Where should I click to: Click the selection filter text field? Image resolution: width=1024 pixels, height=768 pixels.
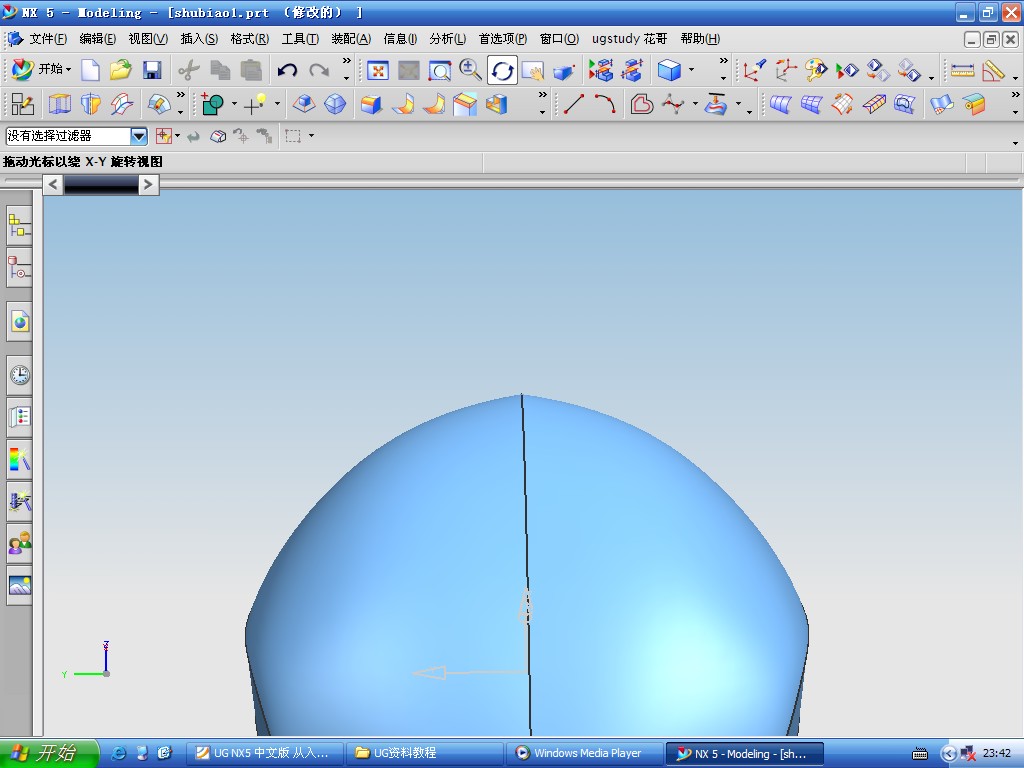coord(68,136)
